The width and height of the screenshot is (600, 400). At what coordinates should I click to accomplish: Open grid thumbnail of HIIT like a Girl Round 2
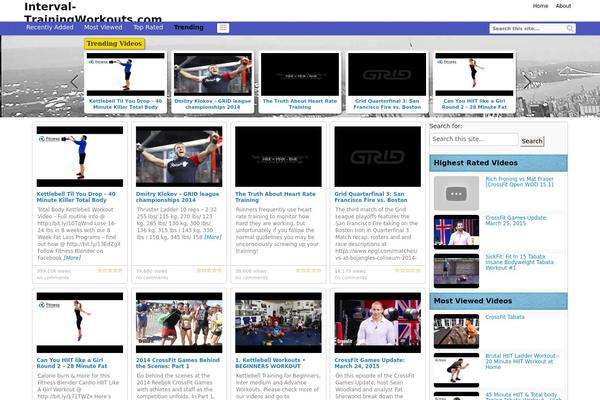[80, 323]
